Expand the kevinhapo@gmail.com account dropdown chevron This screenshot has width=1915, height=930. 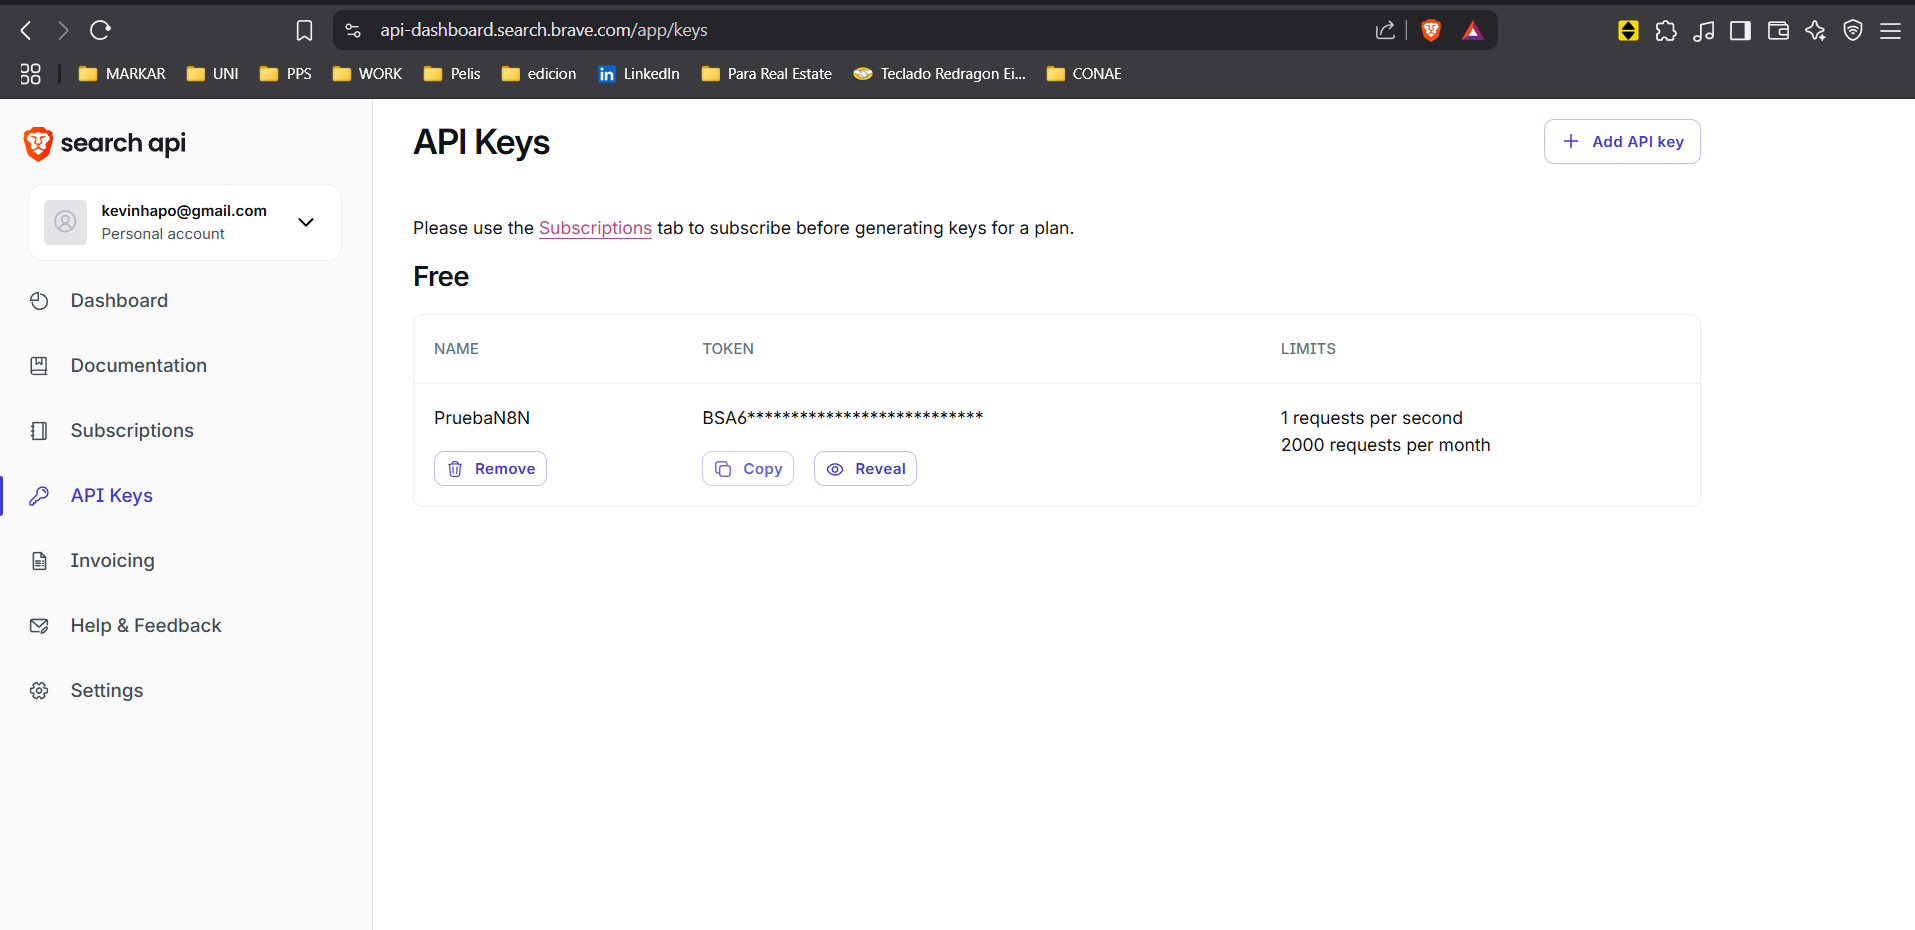tap(306, 222)
